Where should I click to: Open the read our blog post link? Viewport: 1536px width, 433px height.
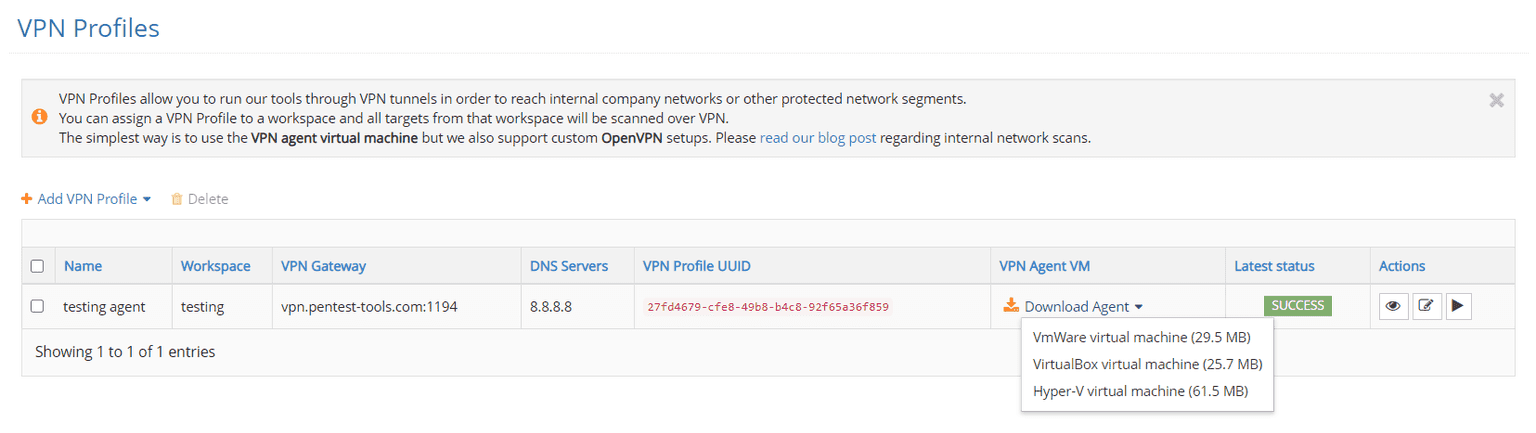817,137
